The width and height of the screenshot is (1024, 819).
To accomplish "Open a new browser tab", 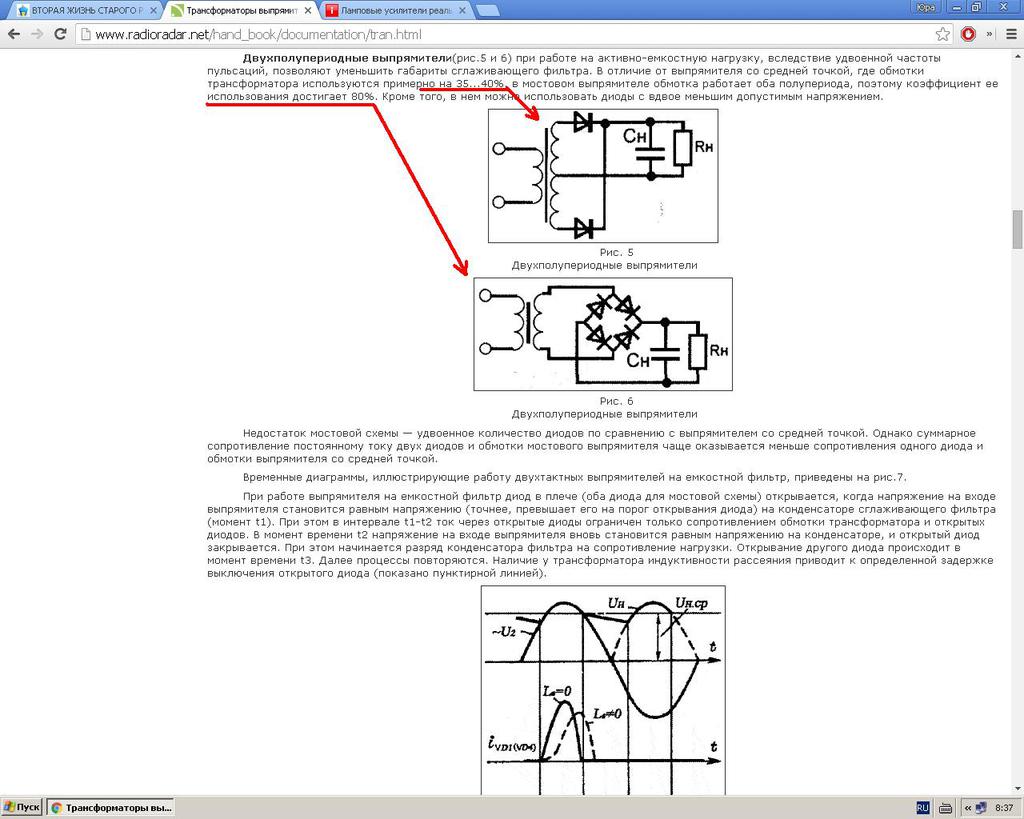I will 488,10.
